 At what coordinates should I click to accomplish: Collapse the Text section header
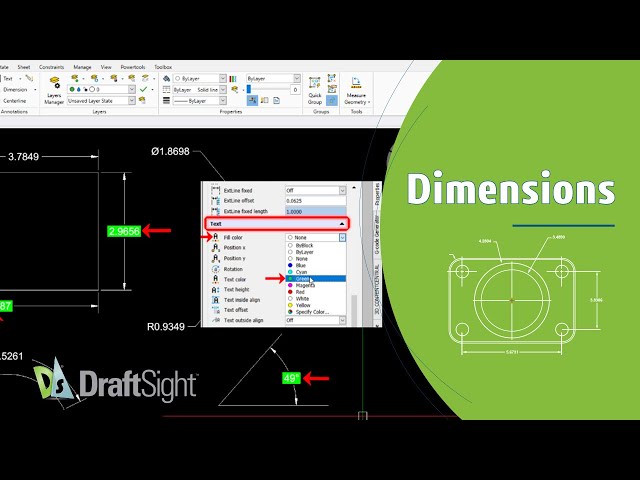277,224
